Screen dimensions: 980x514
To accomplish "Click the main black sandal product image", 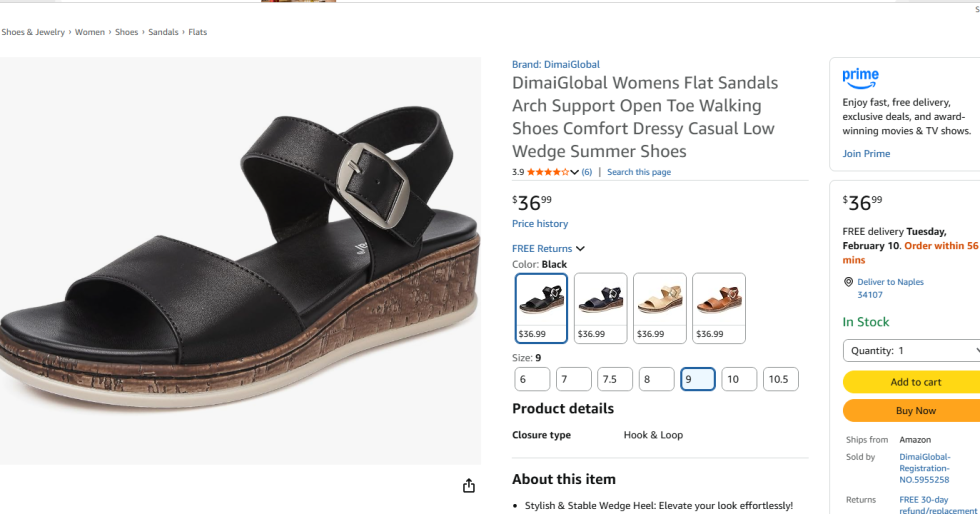I will point(240,260).
